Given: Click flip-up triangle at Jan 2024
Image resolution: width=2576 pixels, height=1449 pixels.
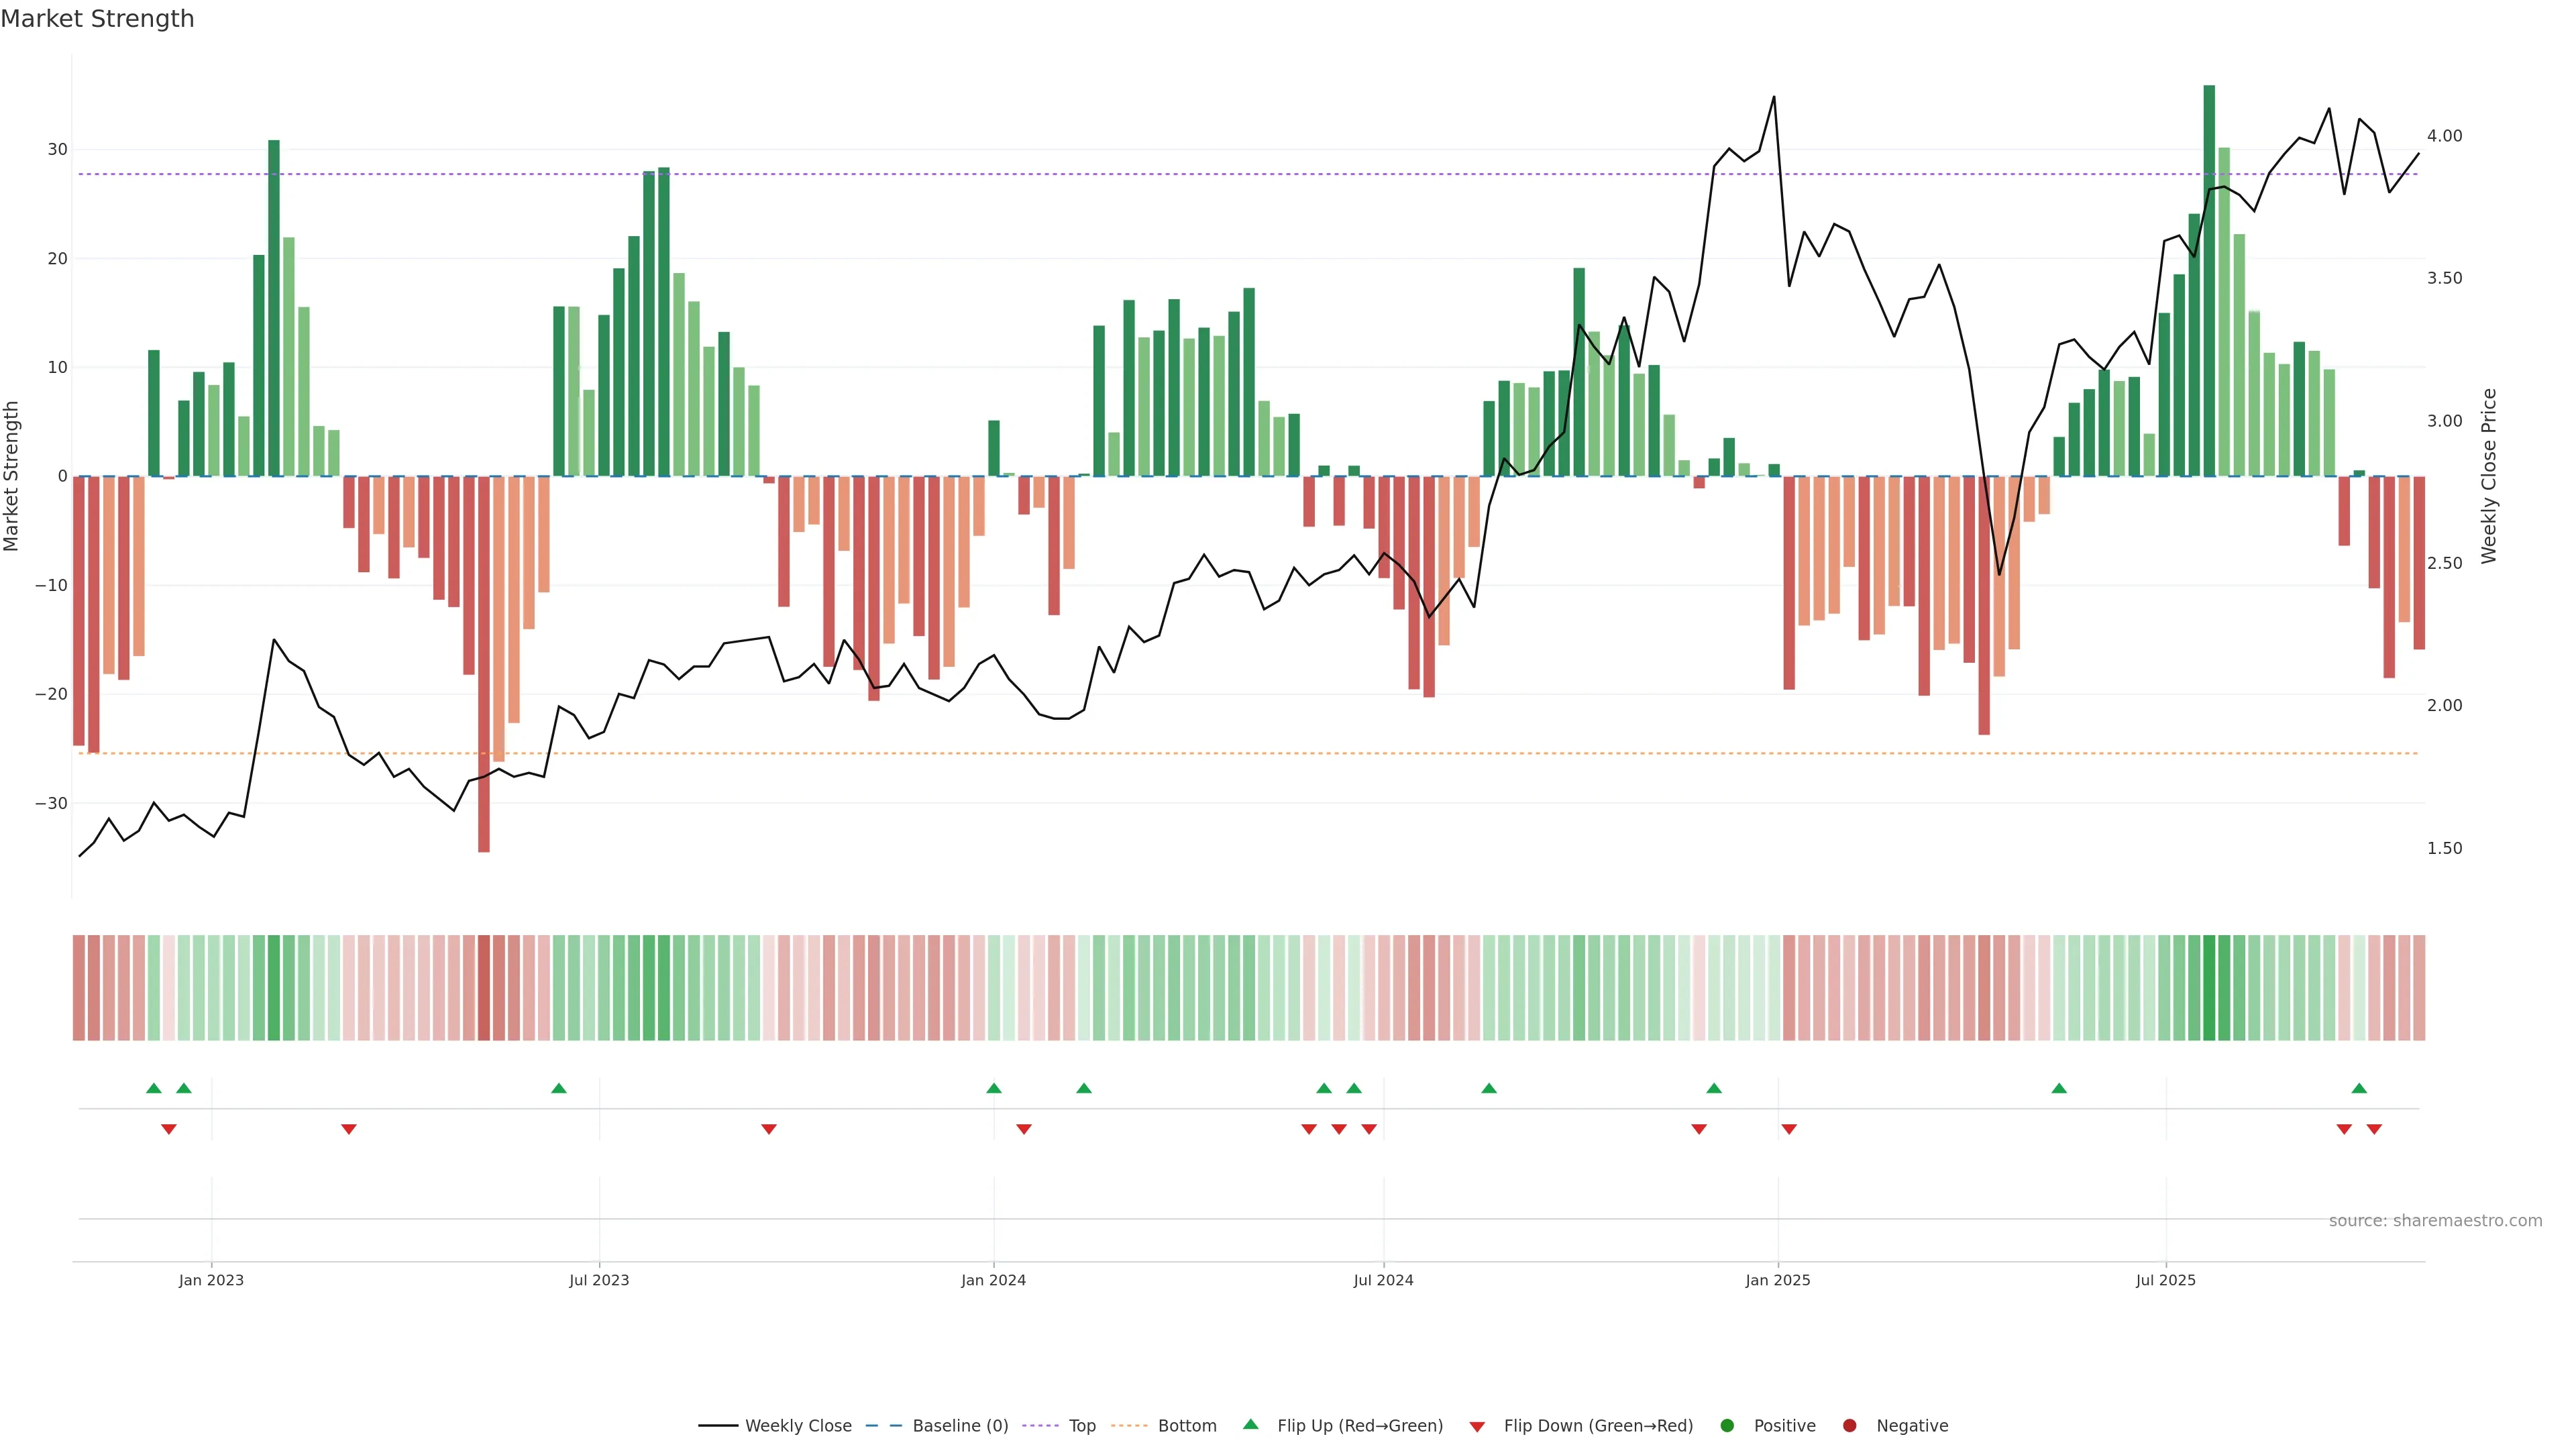Looking at the screenshot, I should (x=993, y=1088).
